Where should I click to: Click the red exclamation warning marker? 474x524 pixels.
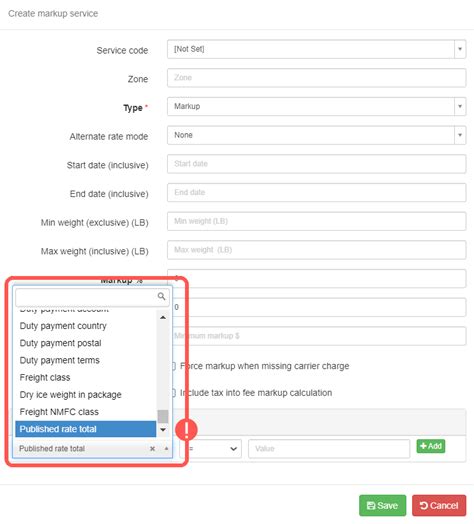[186, 429]
